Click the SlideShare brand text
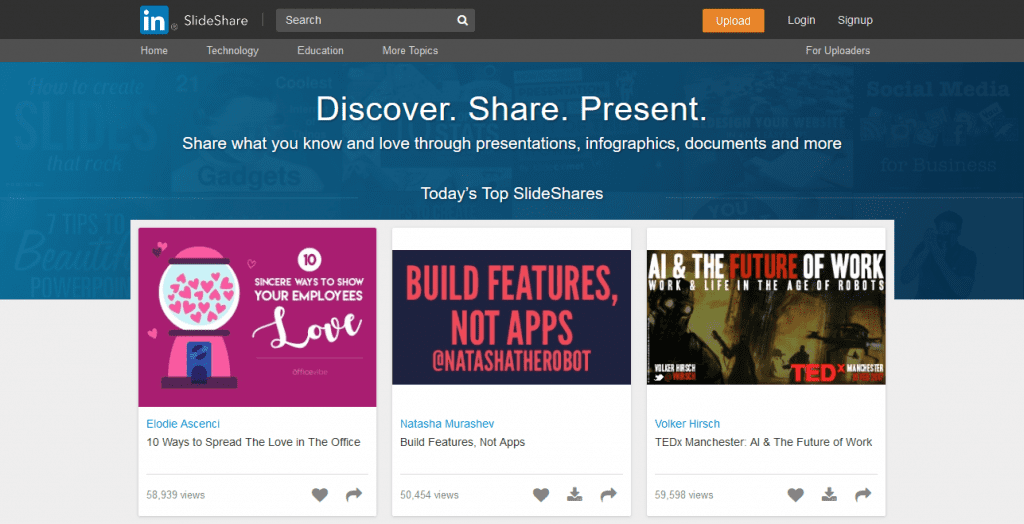 (216, 20)
